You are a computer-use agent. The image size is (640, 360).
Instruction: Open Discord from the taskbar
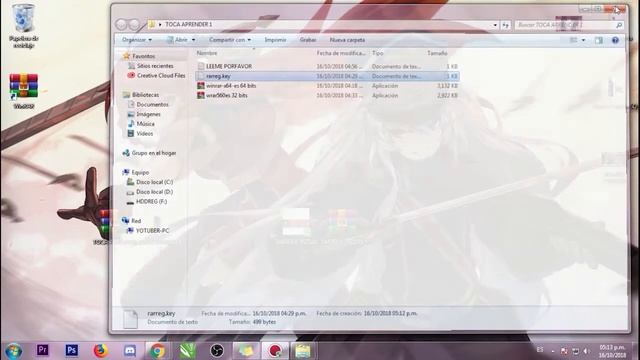pos(130,350)
